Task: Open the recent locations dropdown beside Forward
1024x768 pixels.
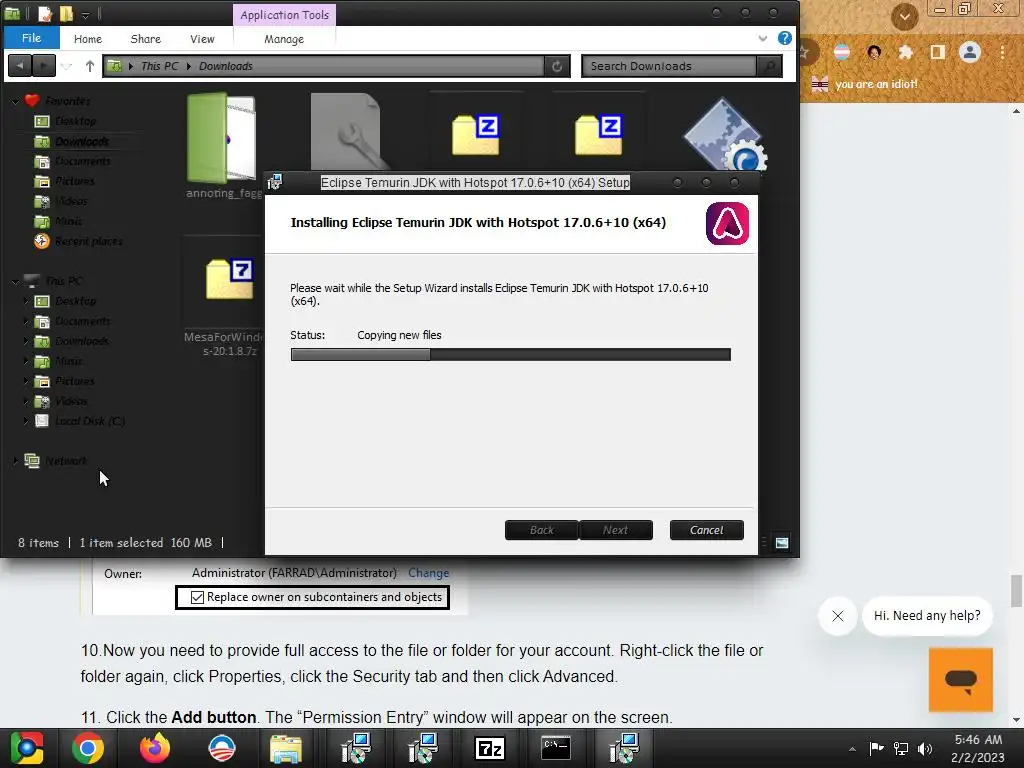Action: tap(66, 66)
